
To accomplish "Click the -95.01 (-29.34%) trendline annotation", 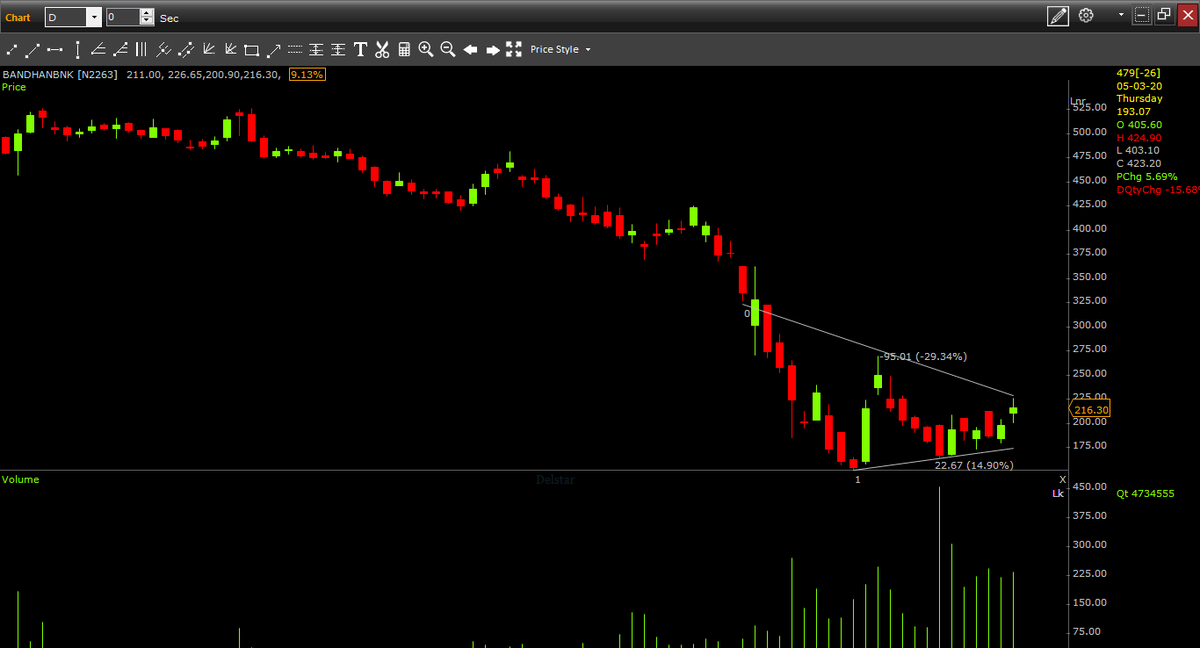I will point(923,356).
